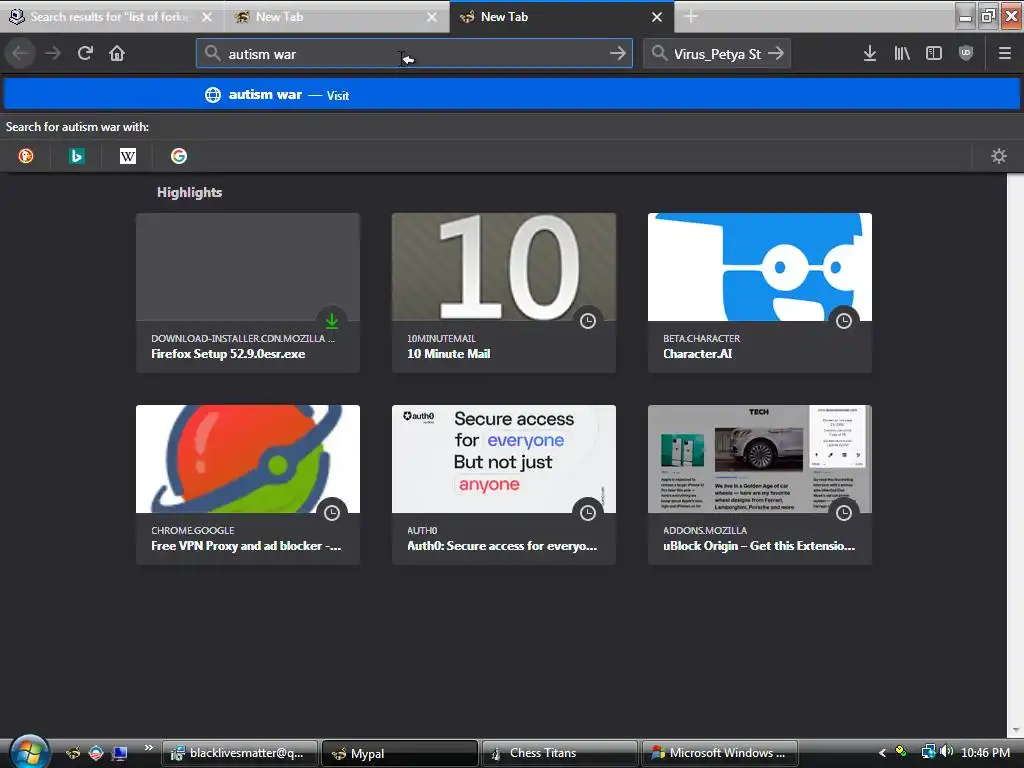Switch to Chess Titans in the taskbar
Image resolution: width=1024 pixels, height=768 pixels.
coord(559,753)
